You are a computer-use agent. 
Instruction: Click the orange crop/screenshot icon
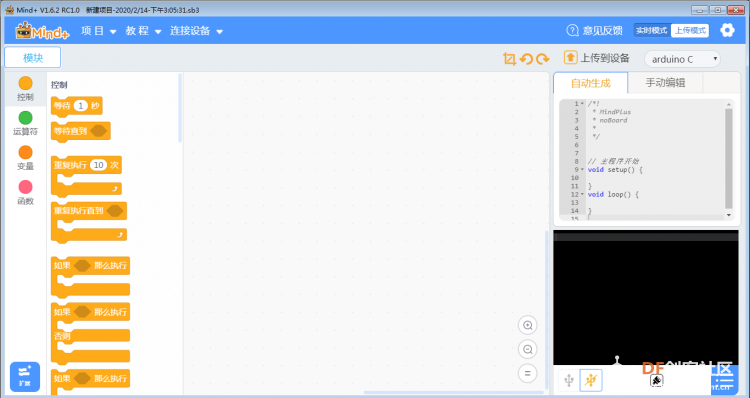click(509, 59)
